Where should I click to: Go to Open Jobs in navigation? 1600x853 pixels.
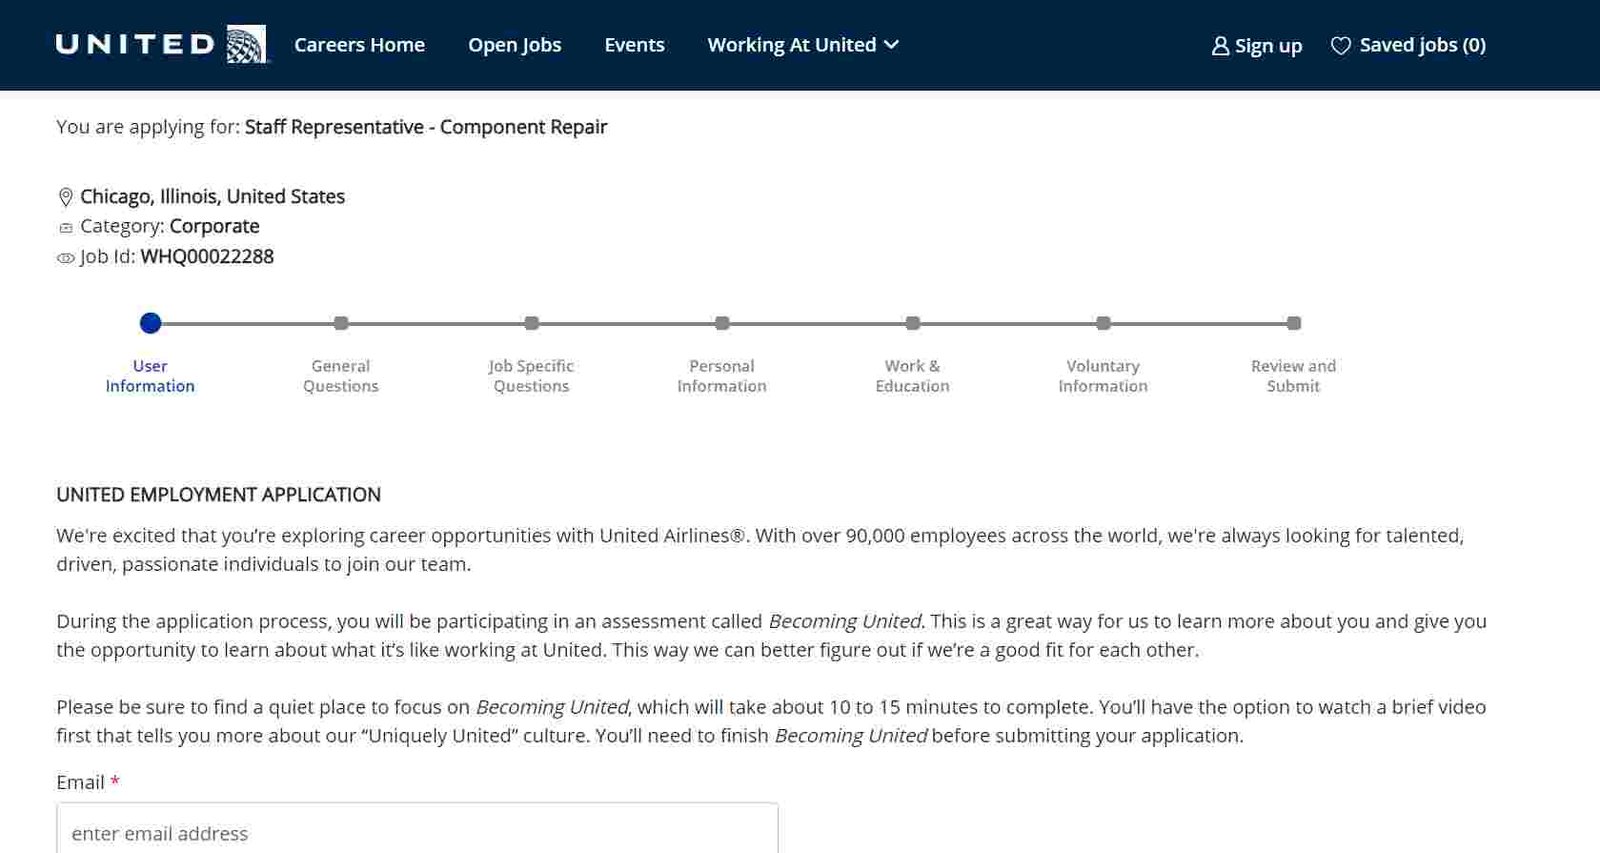click(x=514, y=45)
